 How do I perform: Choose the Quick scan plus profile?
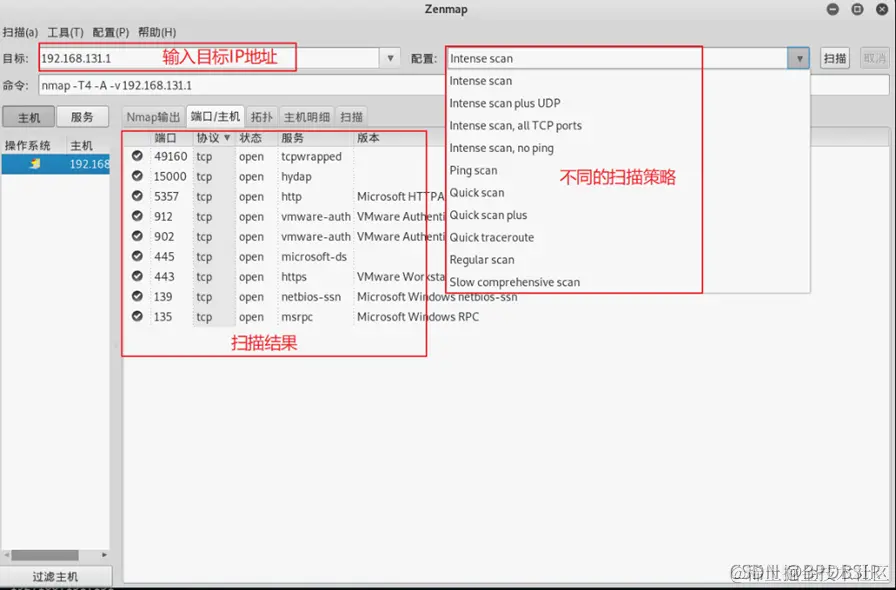coord(488,215)
